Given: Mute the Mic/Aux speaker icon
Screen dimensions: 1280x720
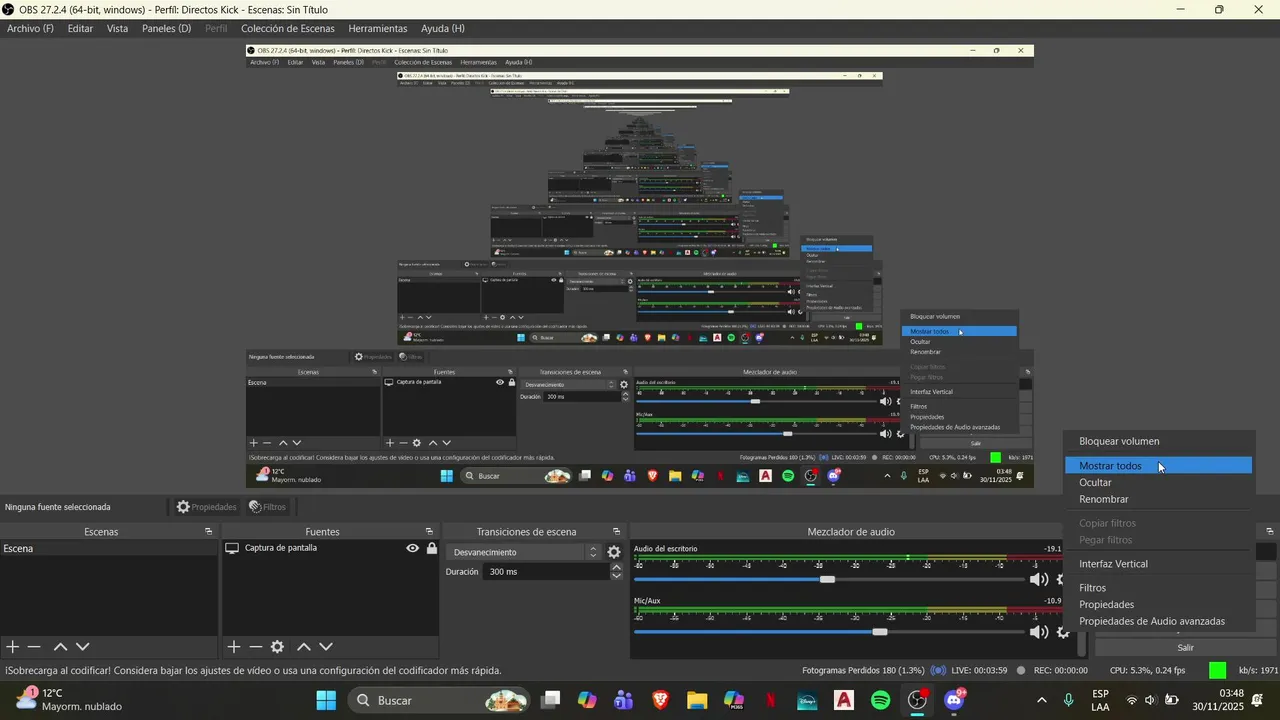Looking at the screenshot, I should (x=1039, y=632).
